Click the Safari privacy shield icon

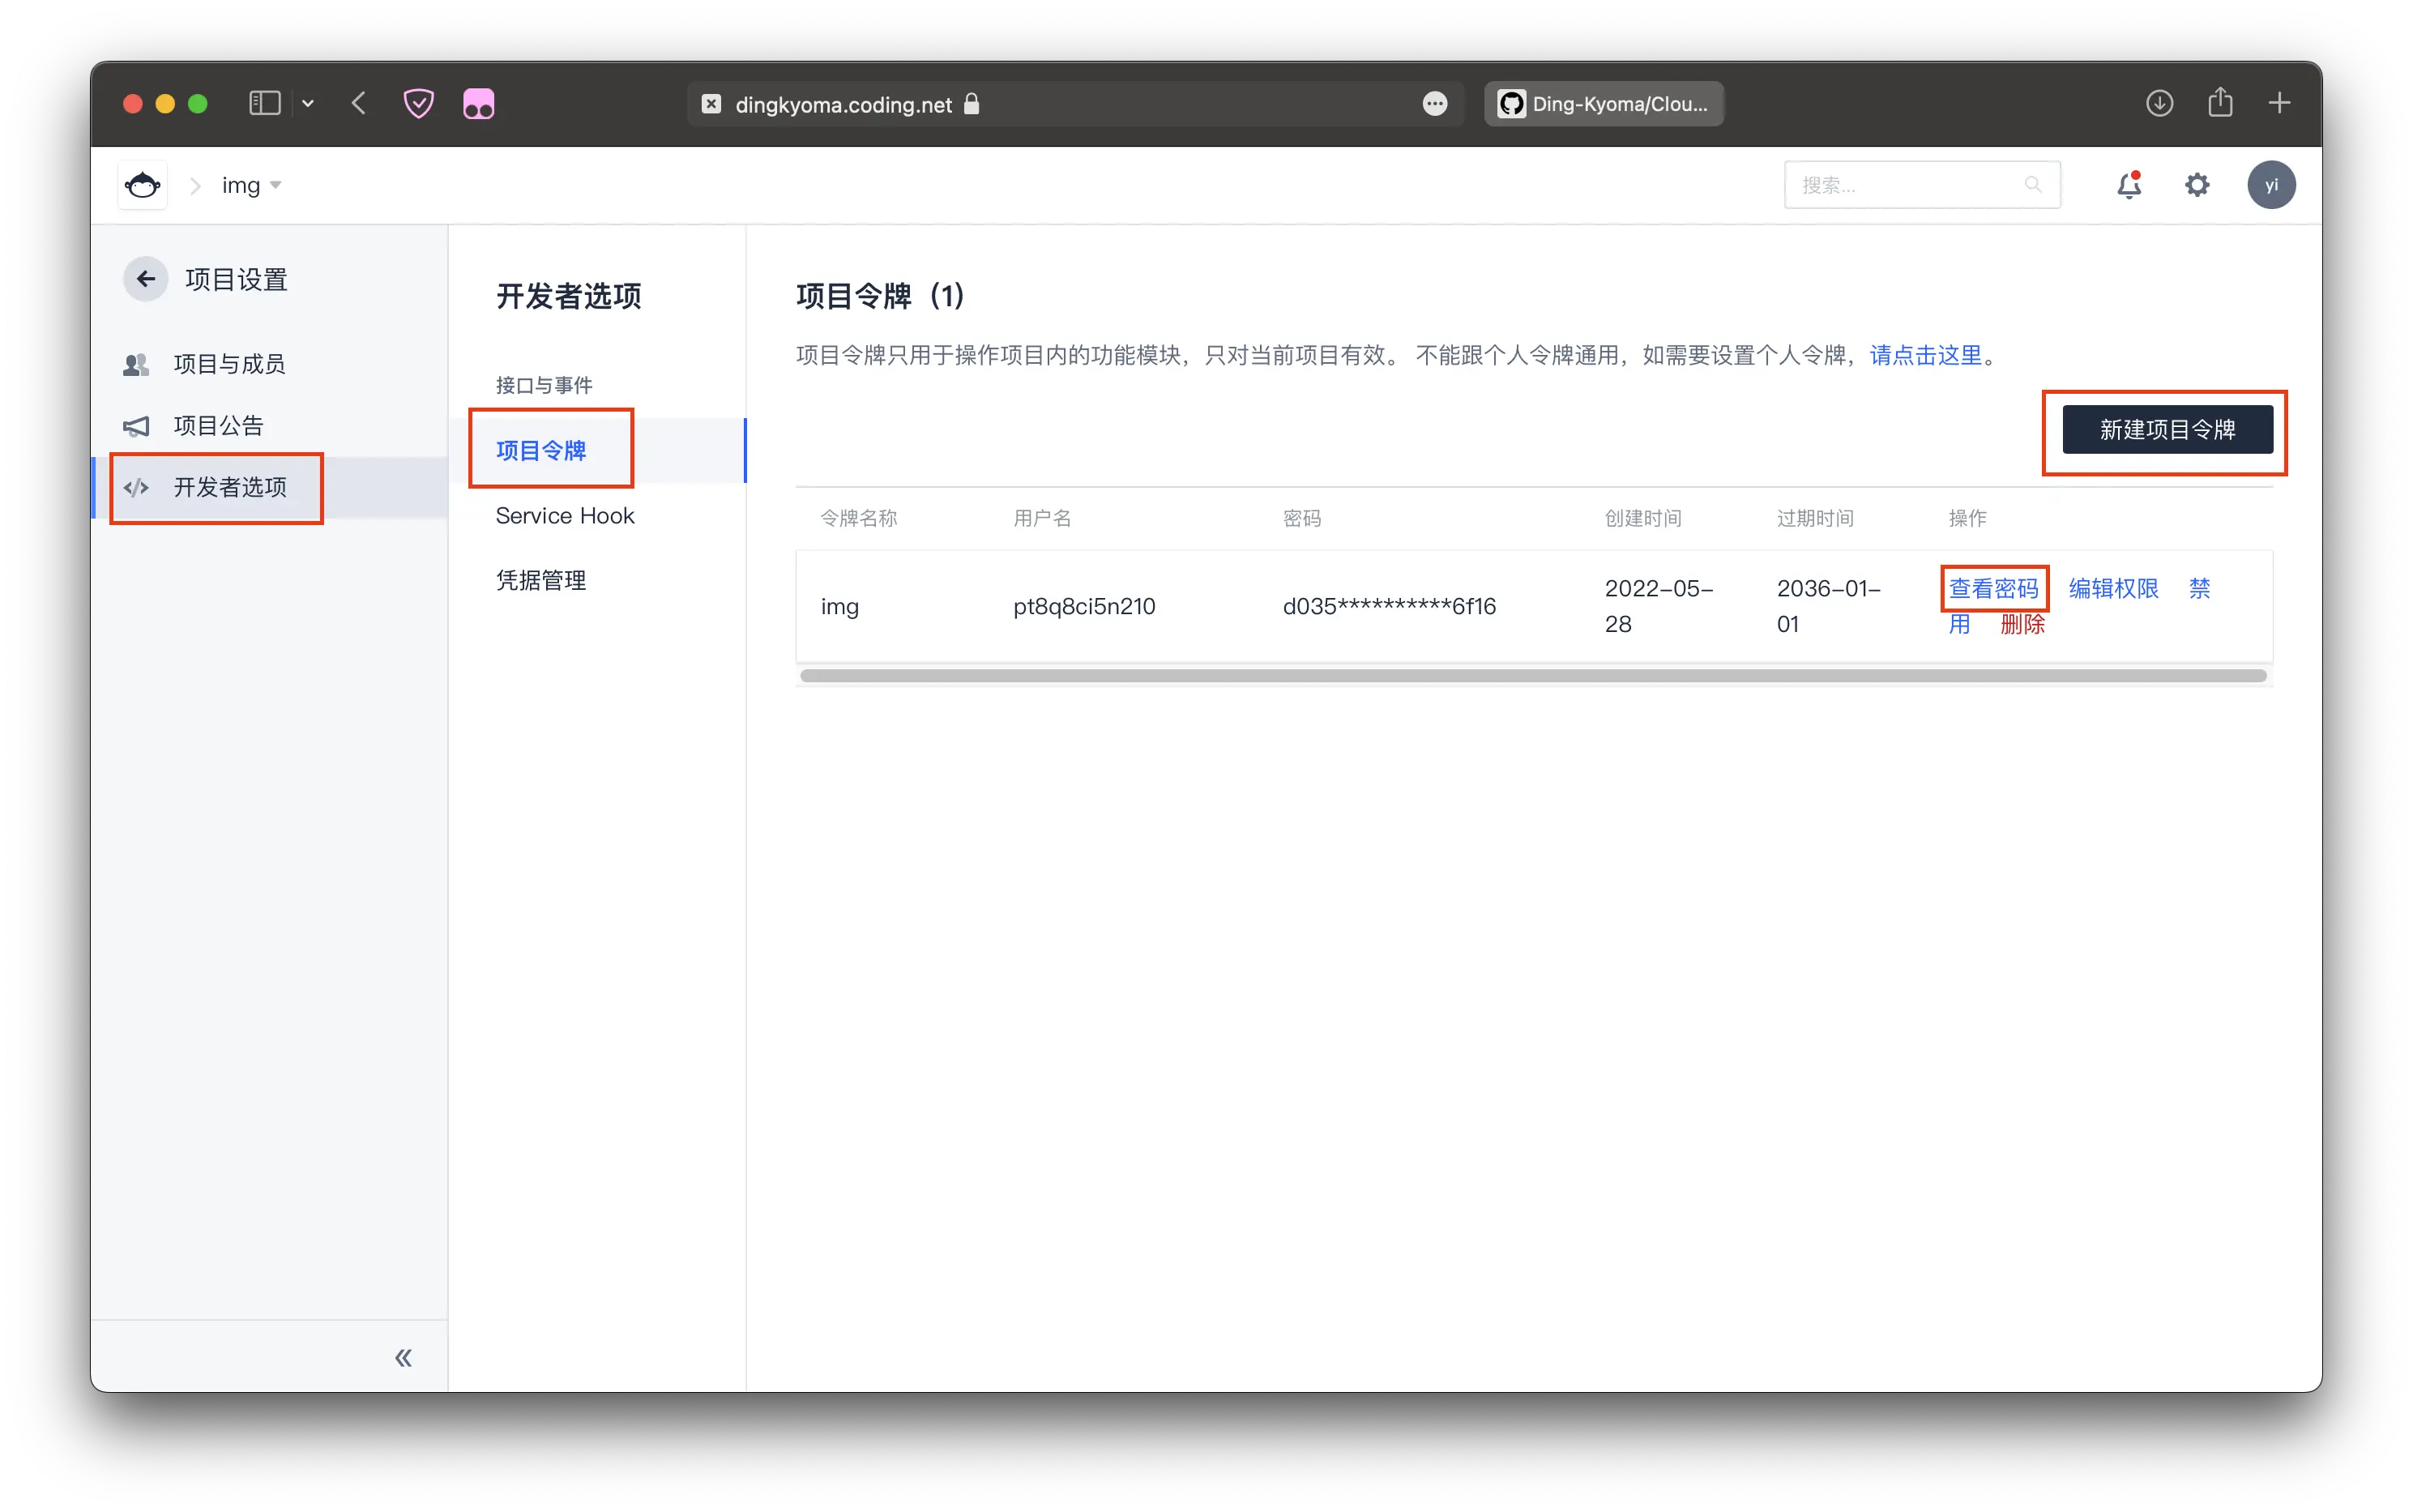tap(418, 103)
